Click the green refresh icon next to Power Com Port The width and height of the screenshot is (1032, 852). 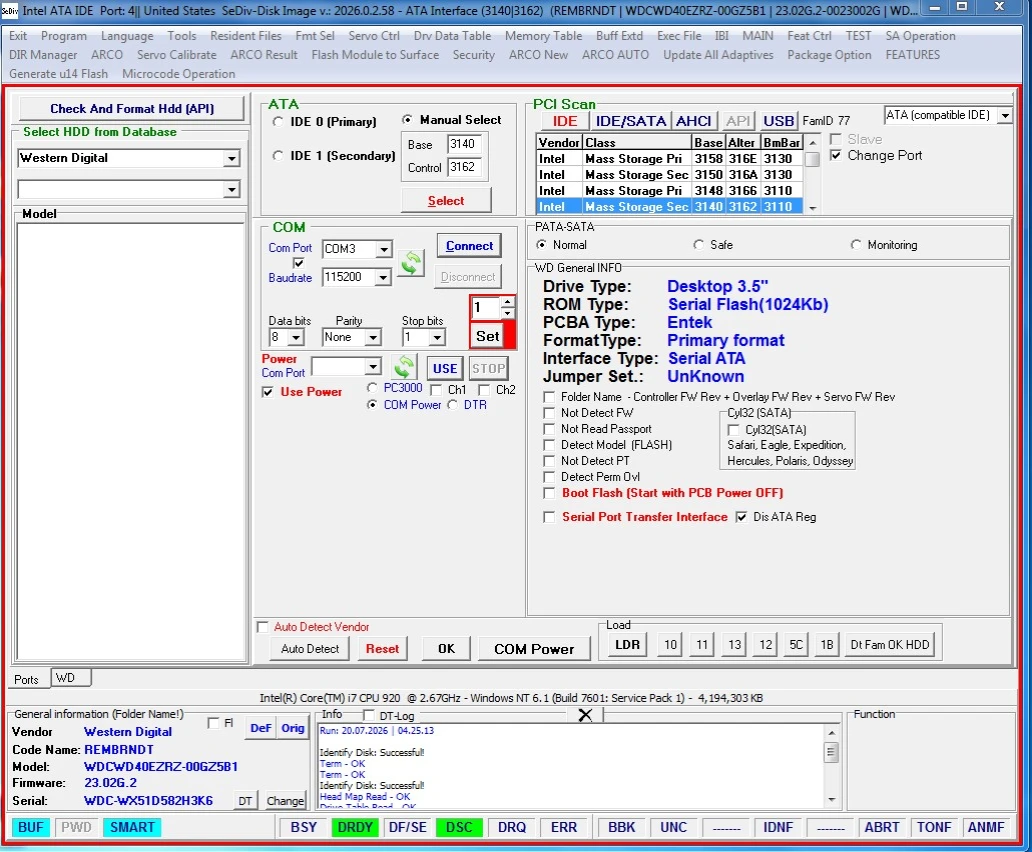pos(404,367)
